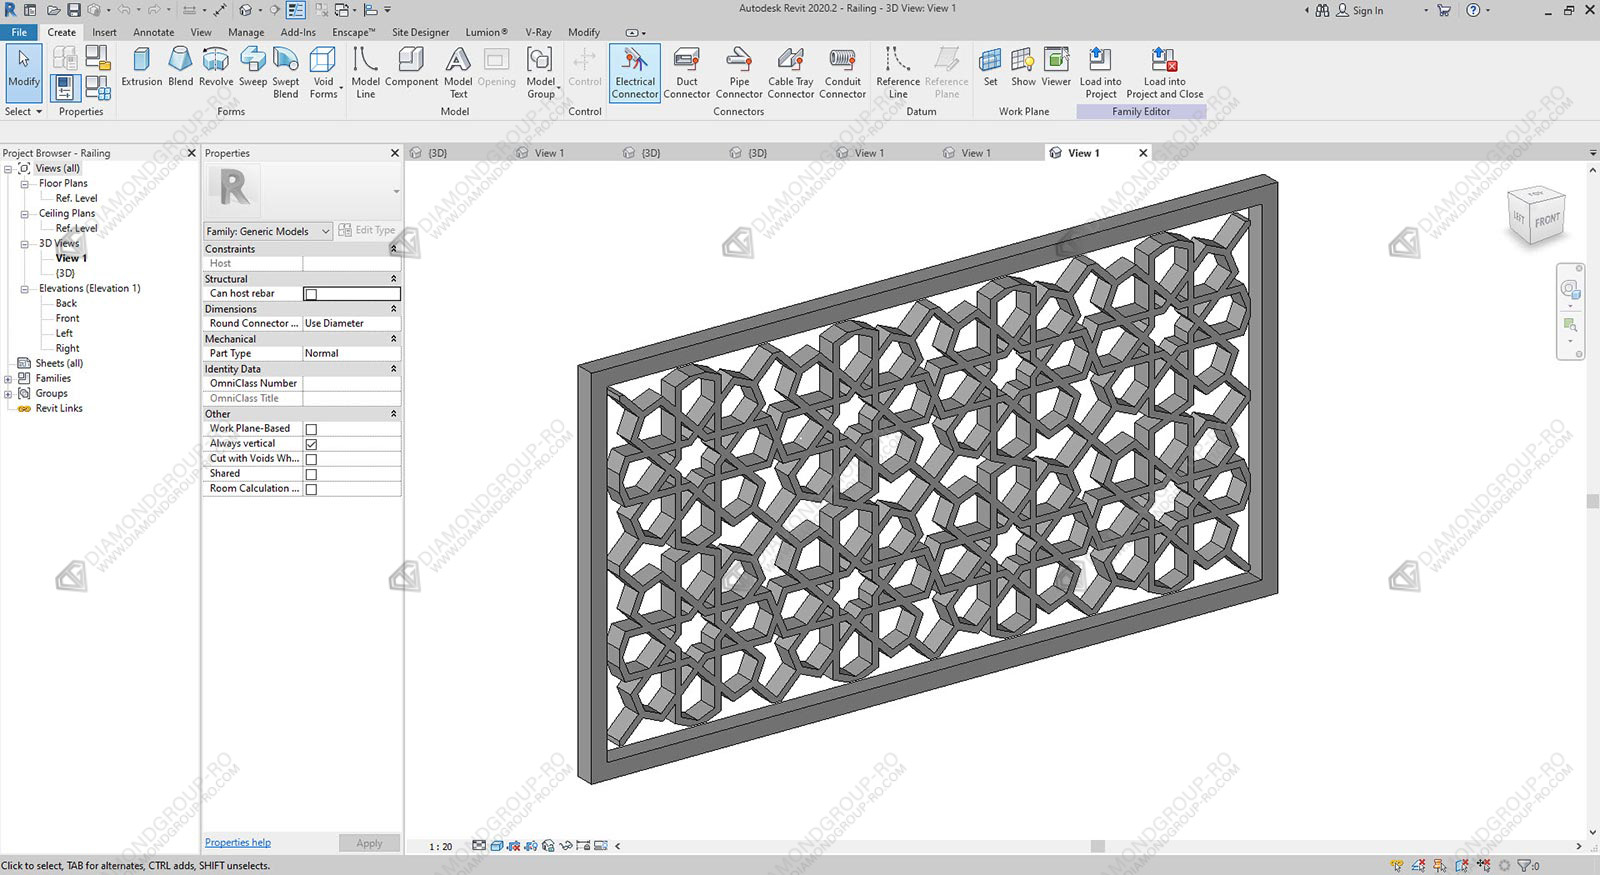Viewport: 1600px width, 875px height.
Task: Click the selection filter icon in status bar
Action: tap(1524, 866)
